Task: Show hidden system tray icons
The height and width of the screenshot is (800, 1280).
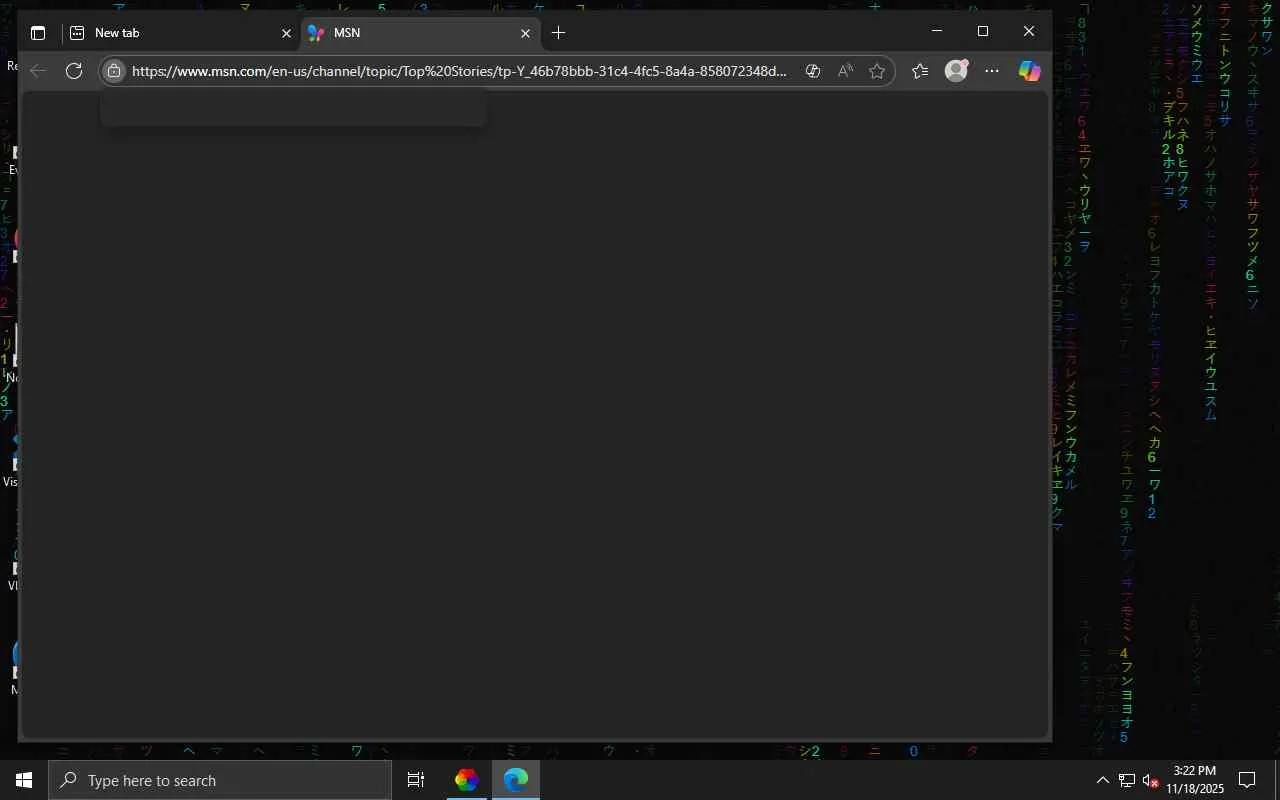Action: 1103,780
